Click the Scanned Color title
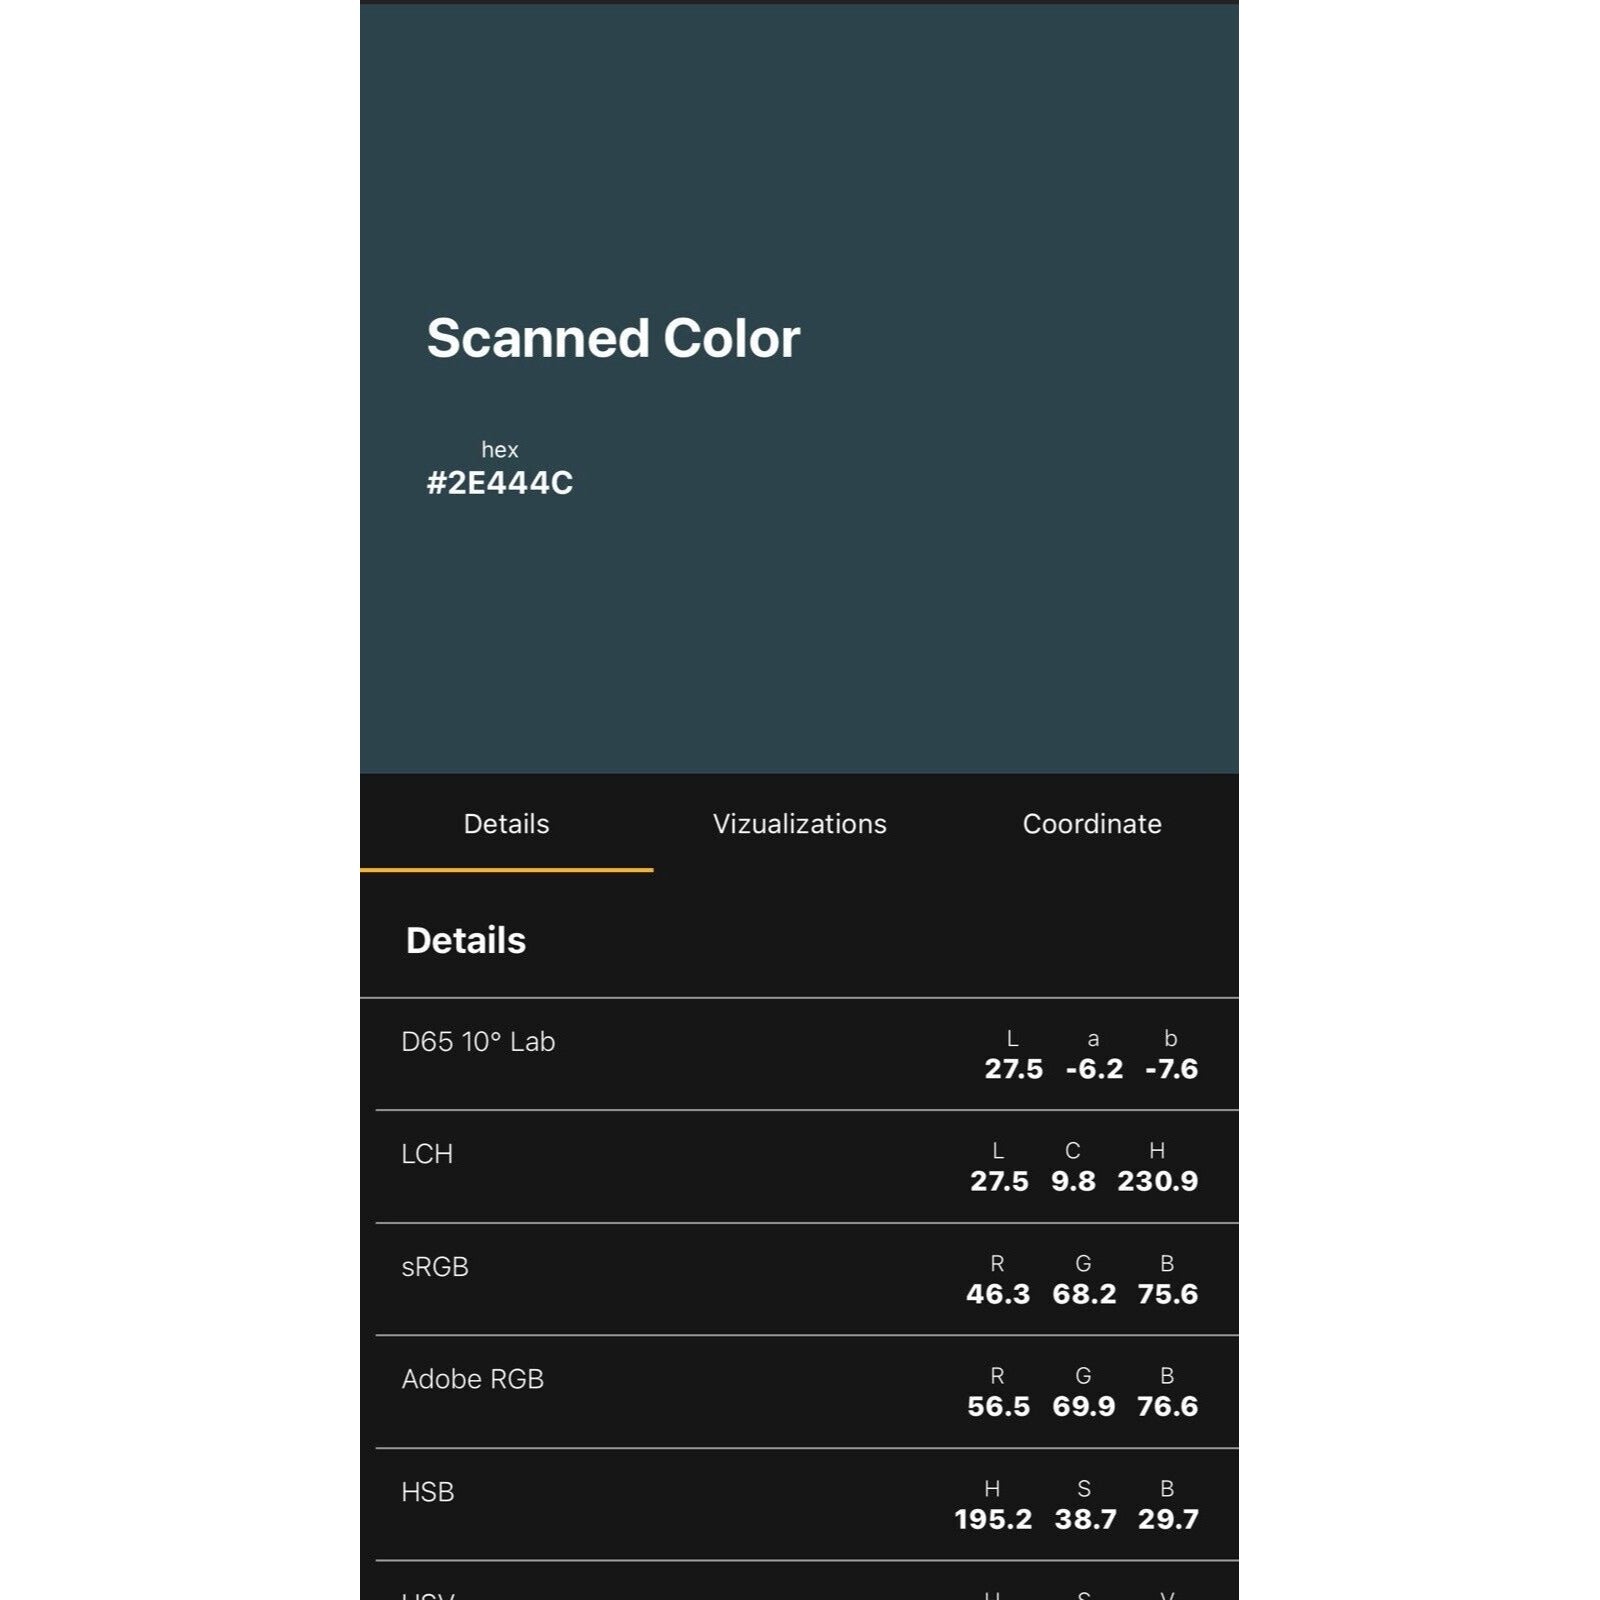1600x1600 pixels. 613,338
